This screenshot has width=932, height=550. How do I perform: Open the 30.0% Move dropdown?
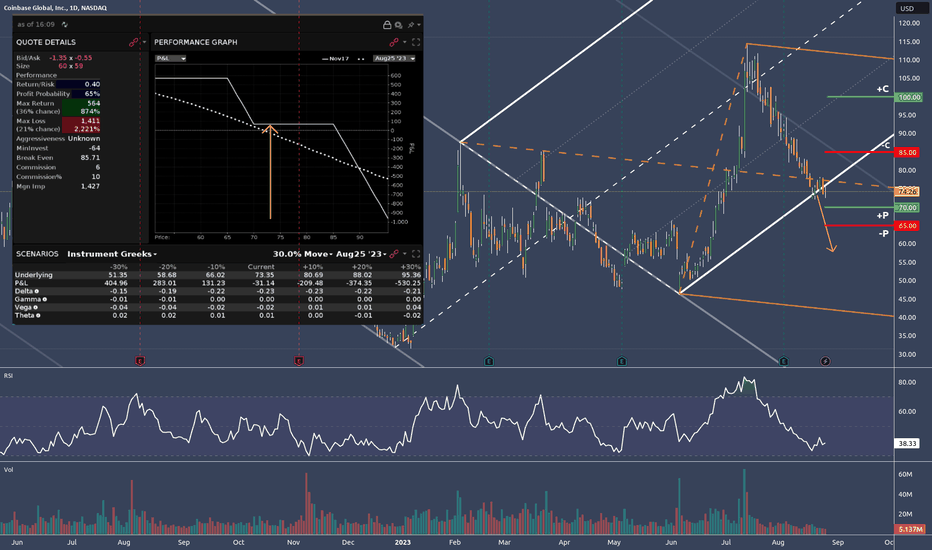click(302, 254)
